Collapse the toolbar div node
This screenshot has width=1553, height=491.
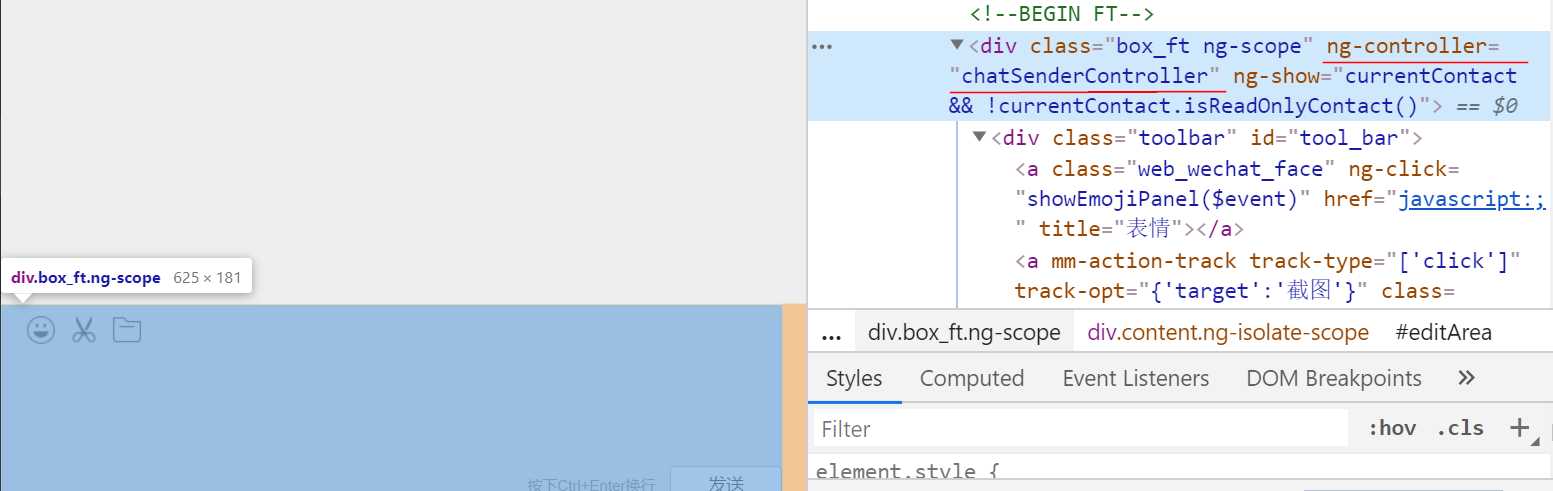click(980, 137)
